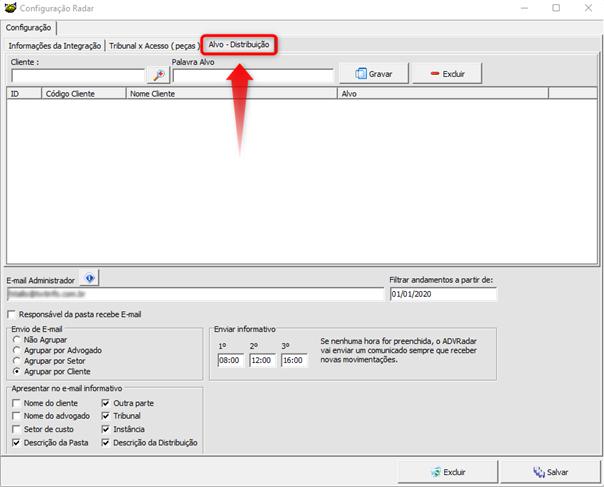Image resolution: width=604 pixels, height=487 pixels.
Task: Maximize the Configuração Radar window
Action: pyautogui.click(x=556, y=8)
